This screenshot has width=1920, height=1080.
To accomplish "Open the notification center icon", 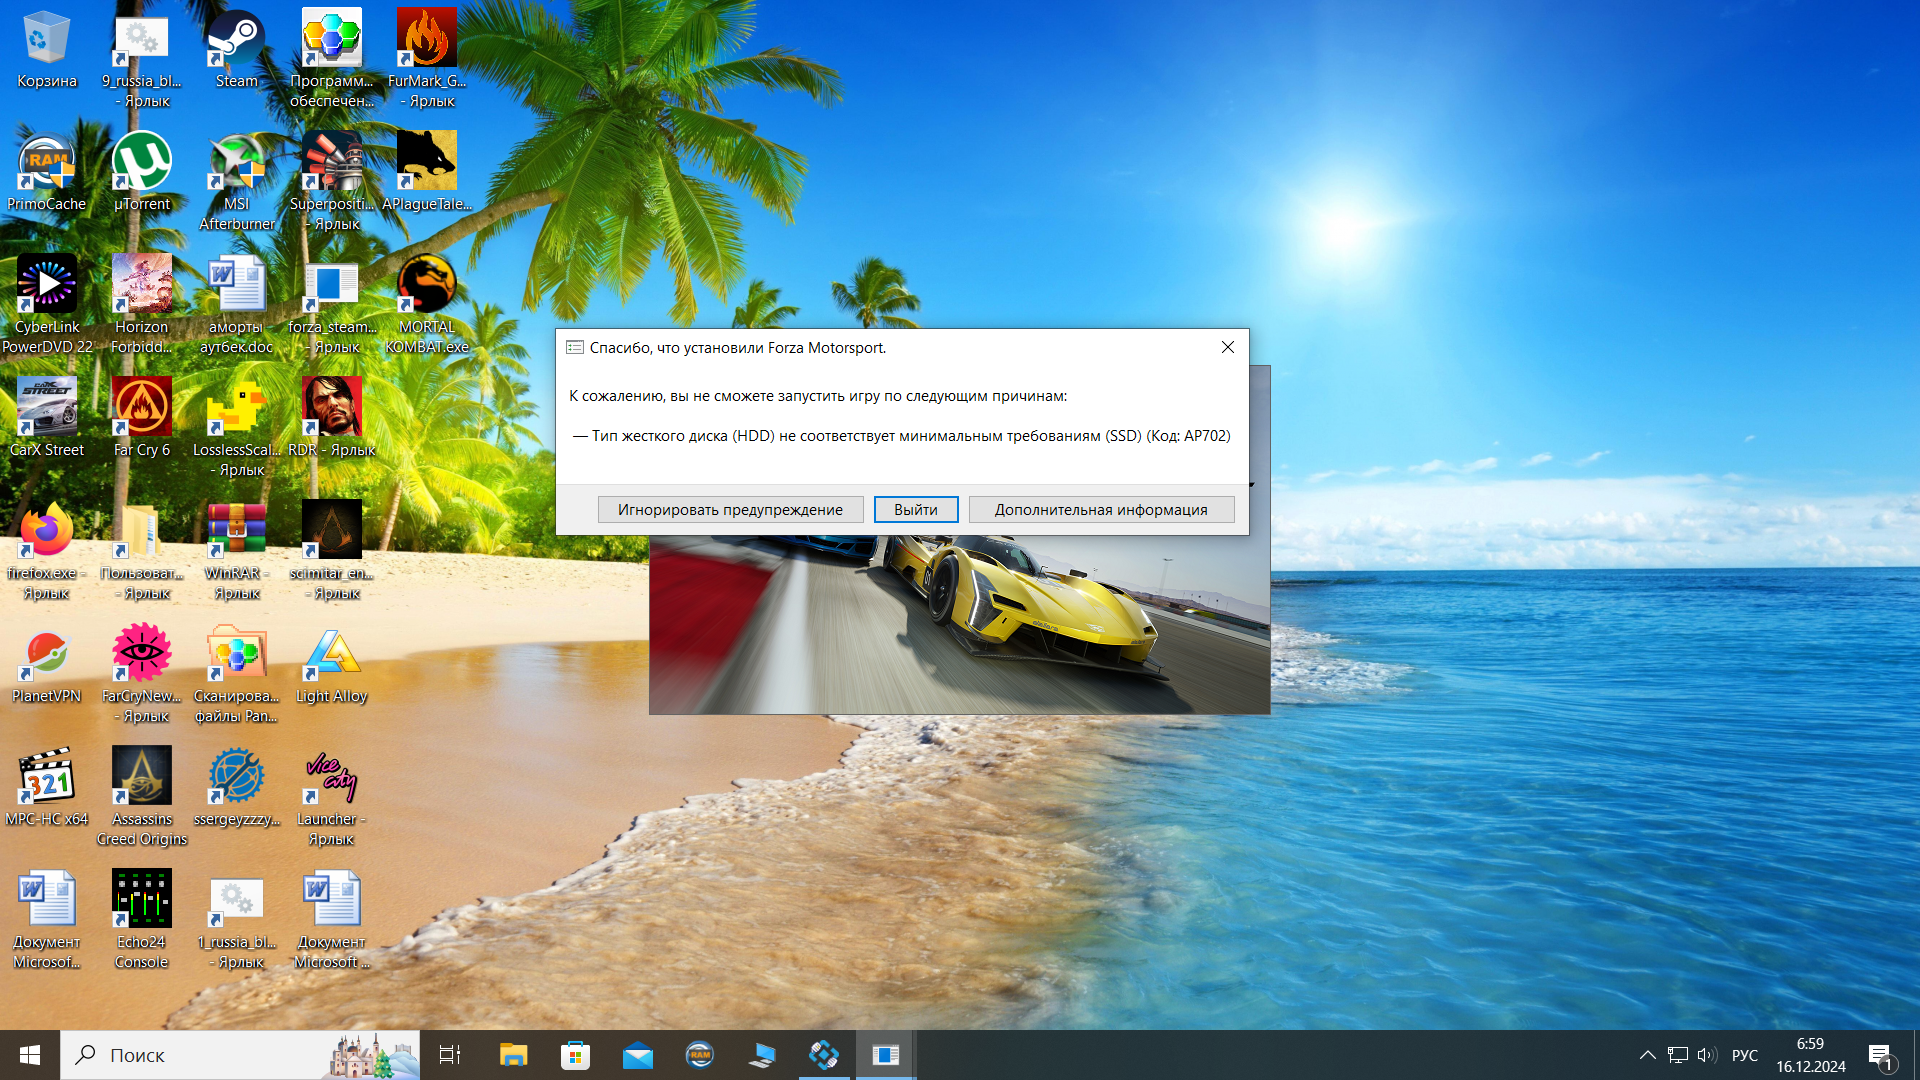I will coord(1880,1055).
